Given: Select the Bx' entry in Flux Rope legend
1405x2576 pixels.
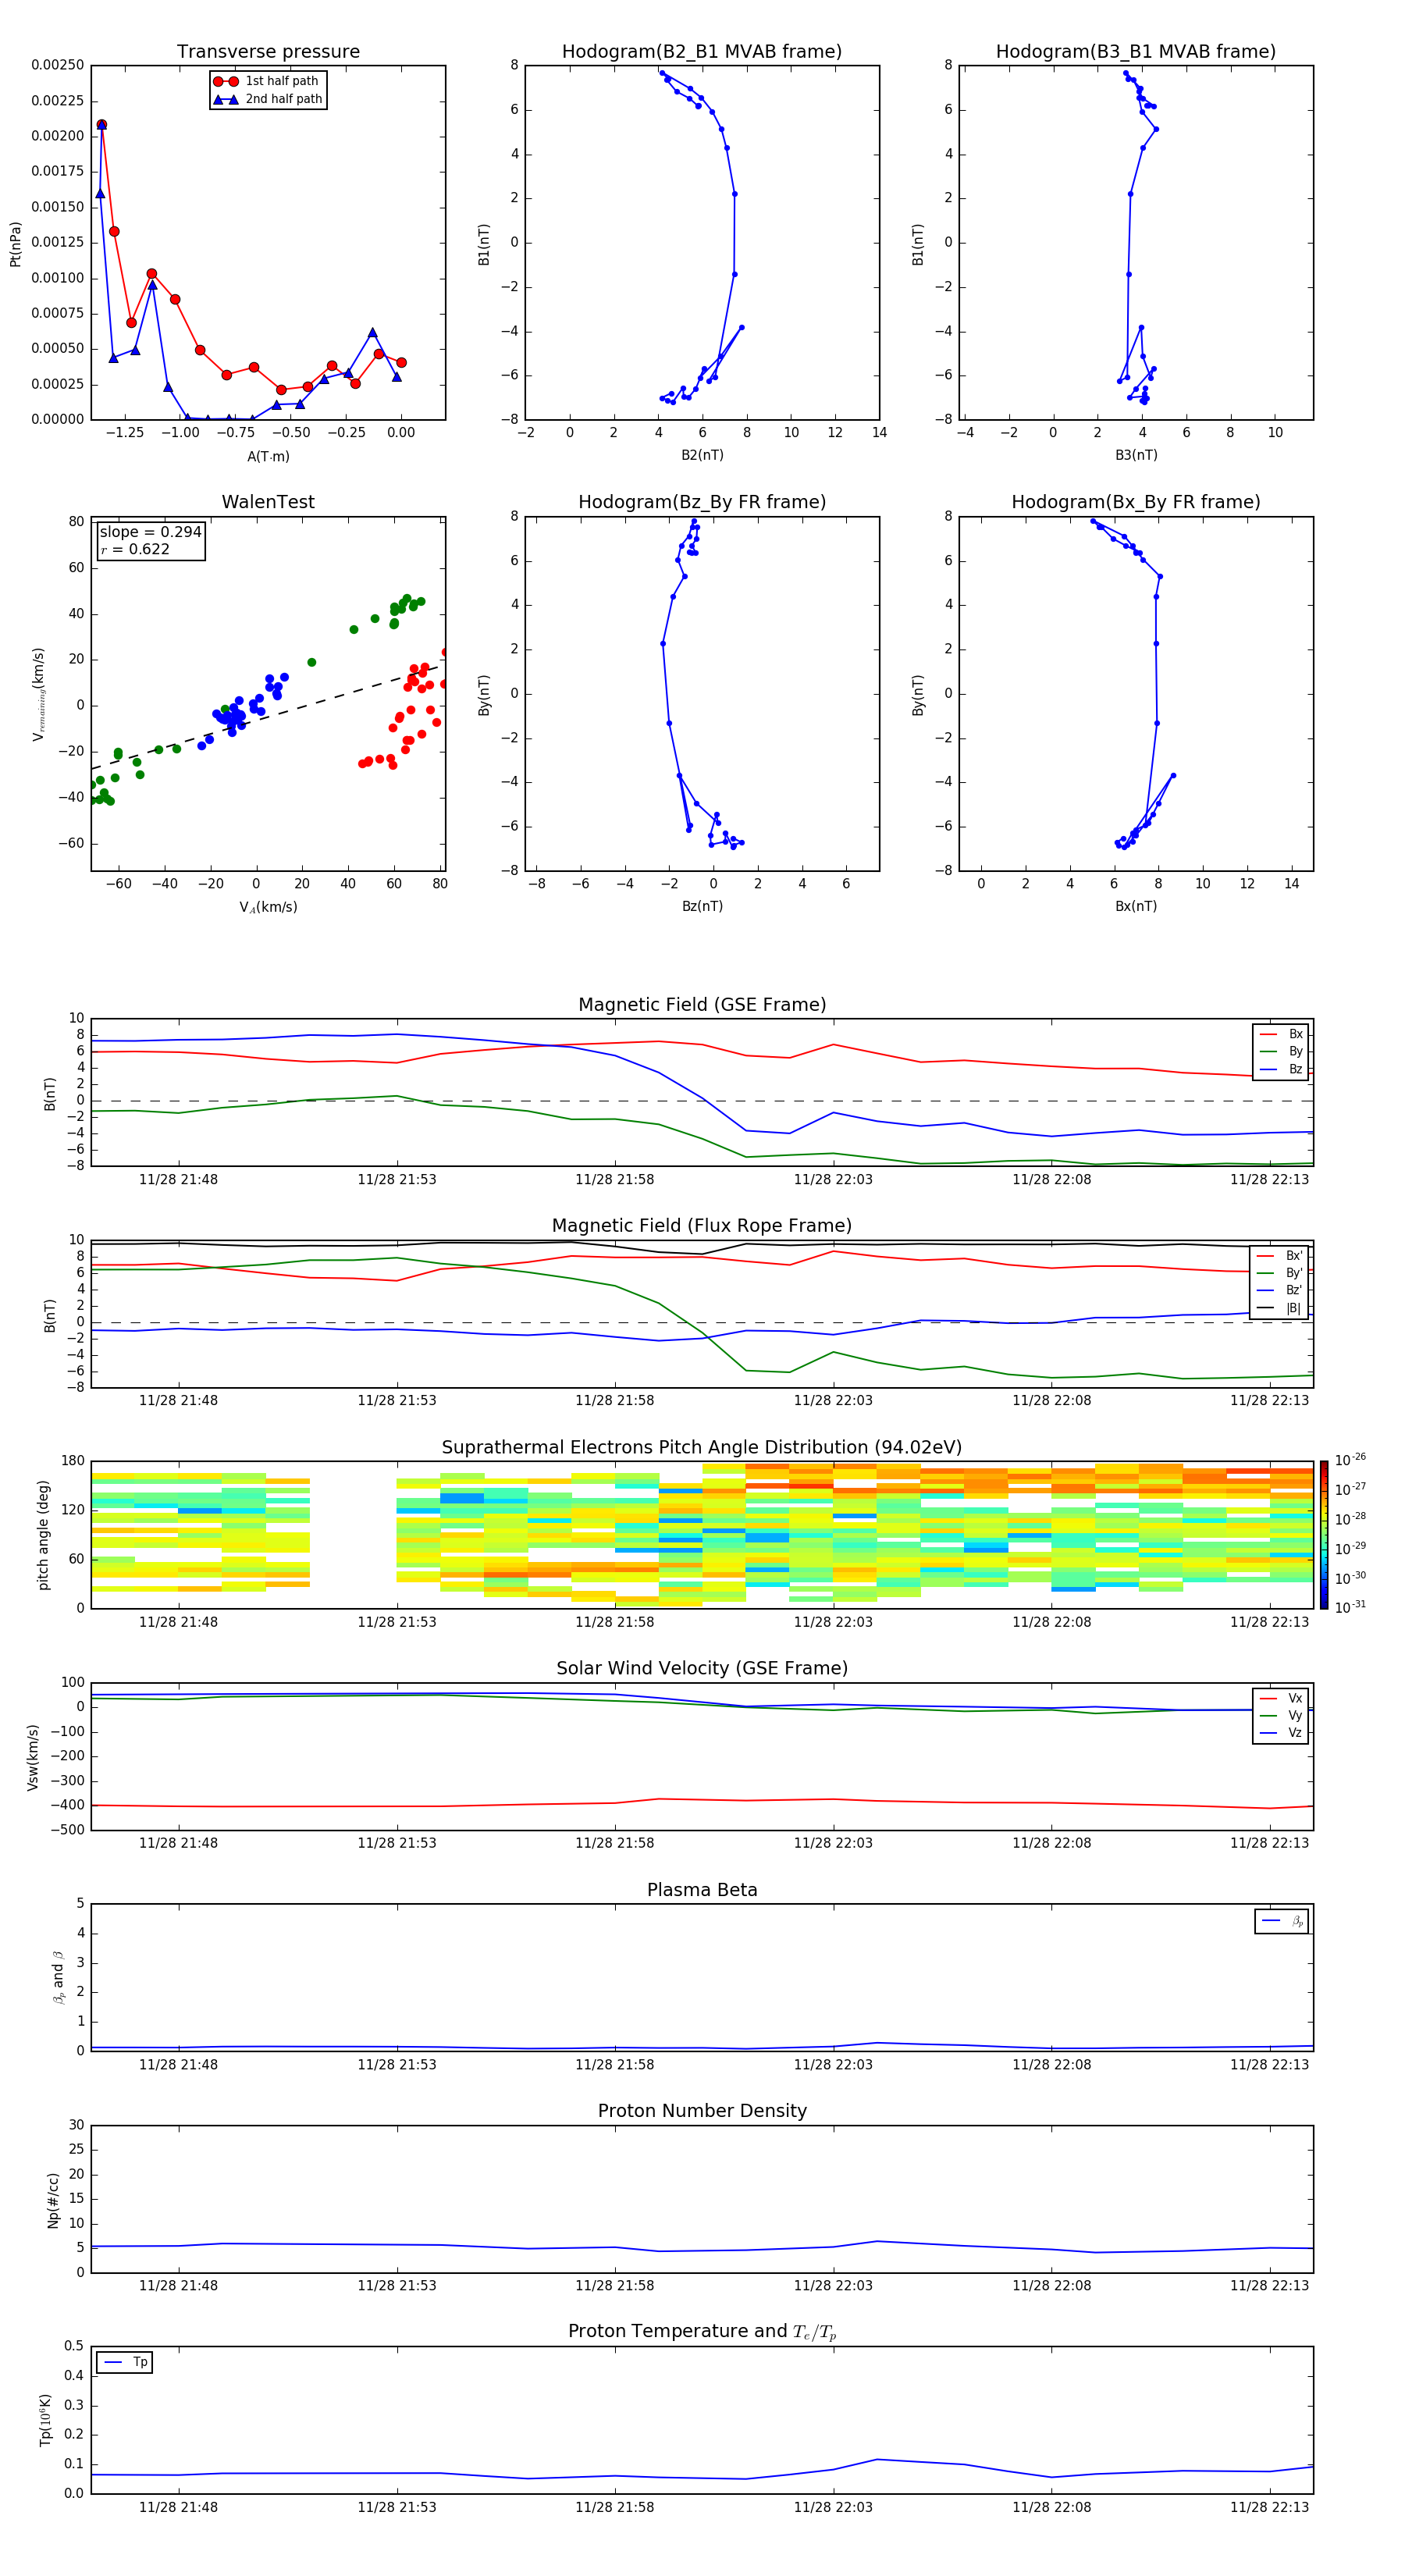Looking at the screenshot, I should (x=1279, y=1256).
